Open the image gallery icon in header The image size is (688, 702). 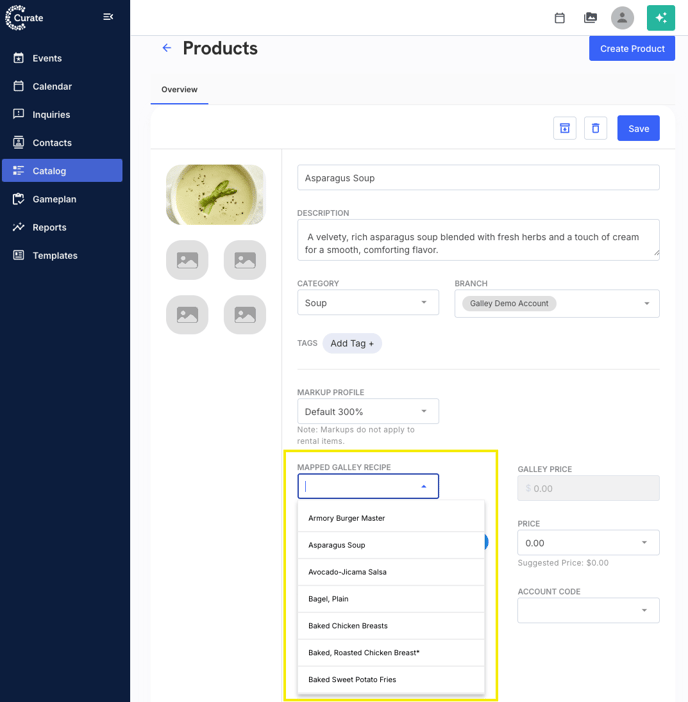(590, 18)
